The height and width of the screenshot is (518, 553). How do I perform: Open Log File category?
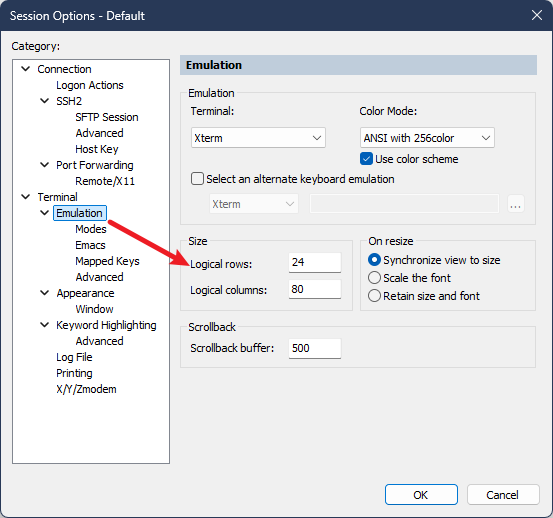click(74, 357)
